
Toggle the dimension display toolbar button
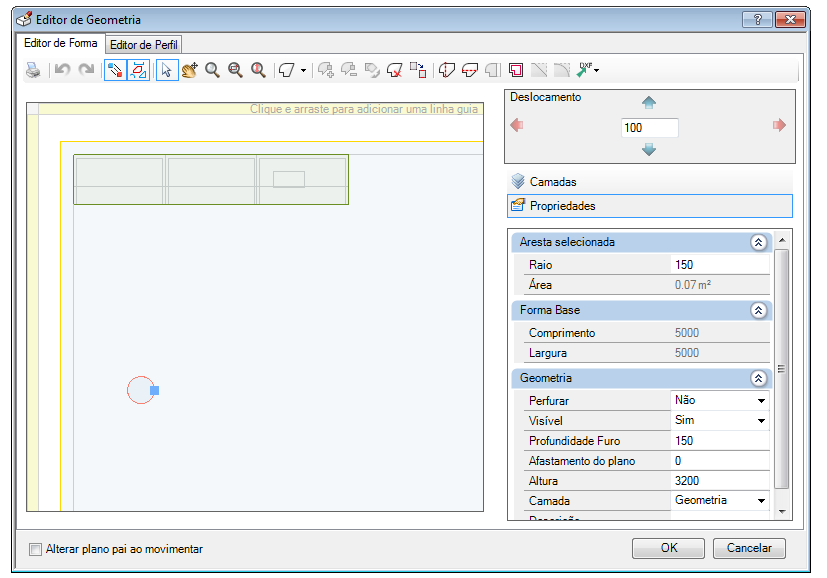click(x=139, y=70)
